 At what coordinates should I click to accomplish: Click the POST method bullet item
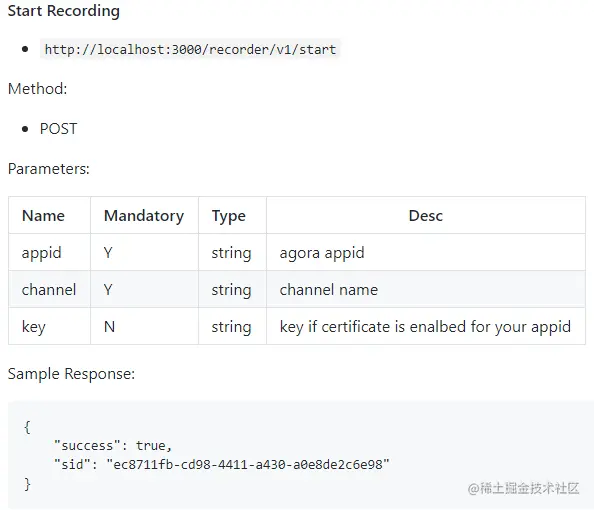tap(58, 129)
